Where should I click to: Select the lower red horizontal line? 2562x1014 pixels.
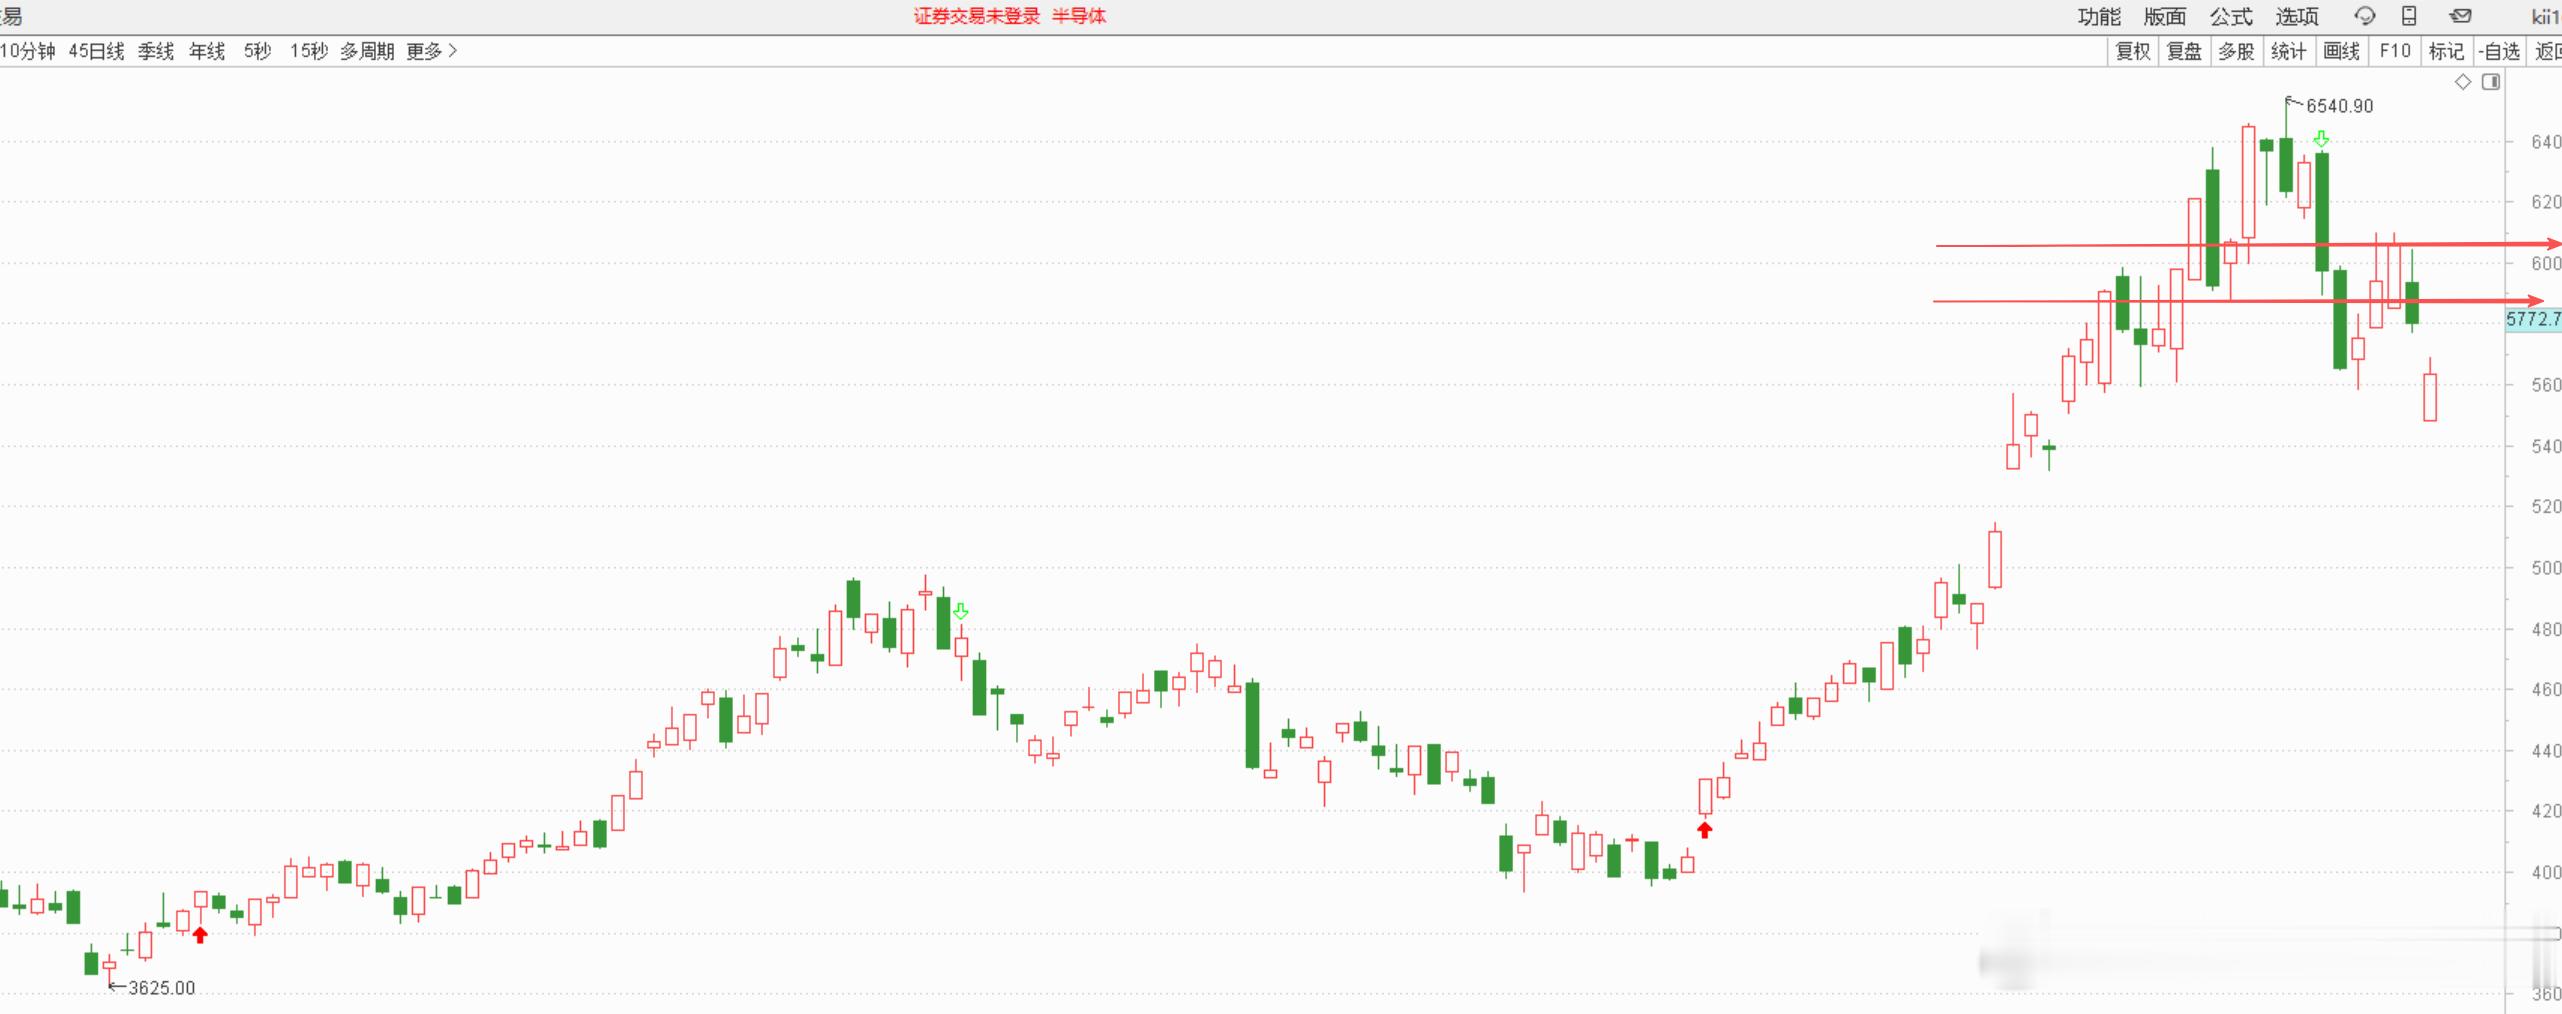click(x=2238, y=300)
